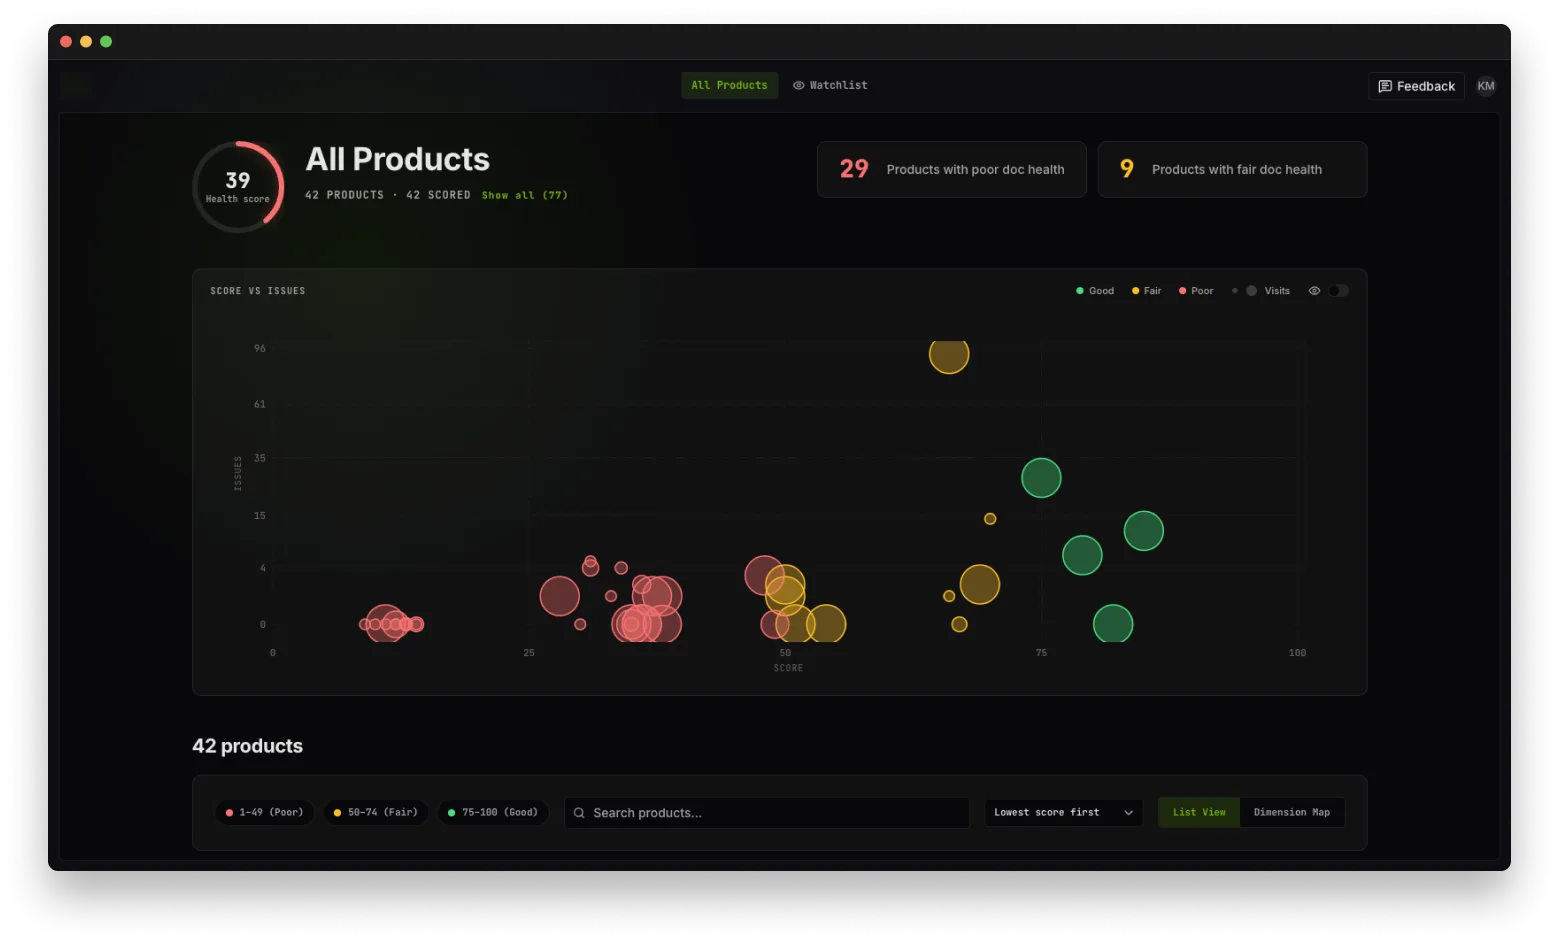Click the Feedback button
This screenshot has width=1559, height=943.
coord(1416,86)
